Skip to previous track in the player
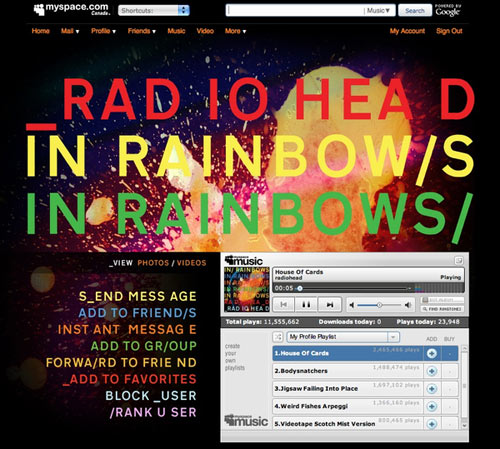500x449 pixels. (283, 304)
